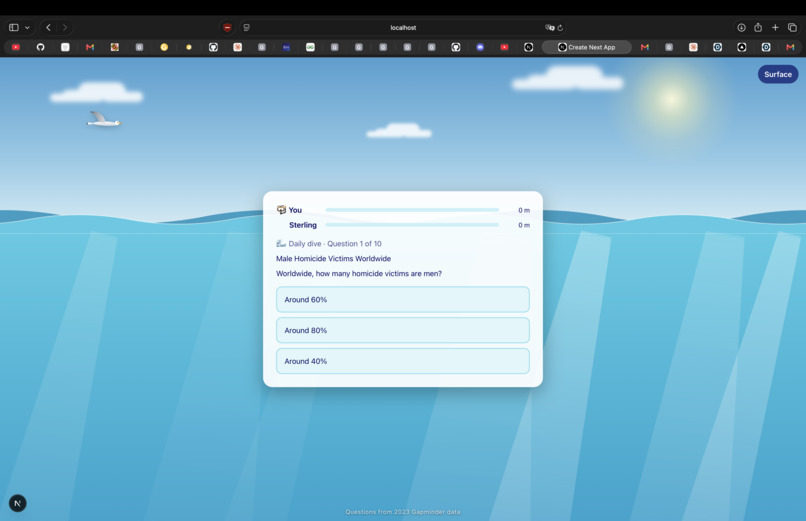The image size is (806, 521).
Task: Click the question about homicide victims being men
Action: (x=359, y=273)
